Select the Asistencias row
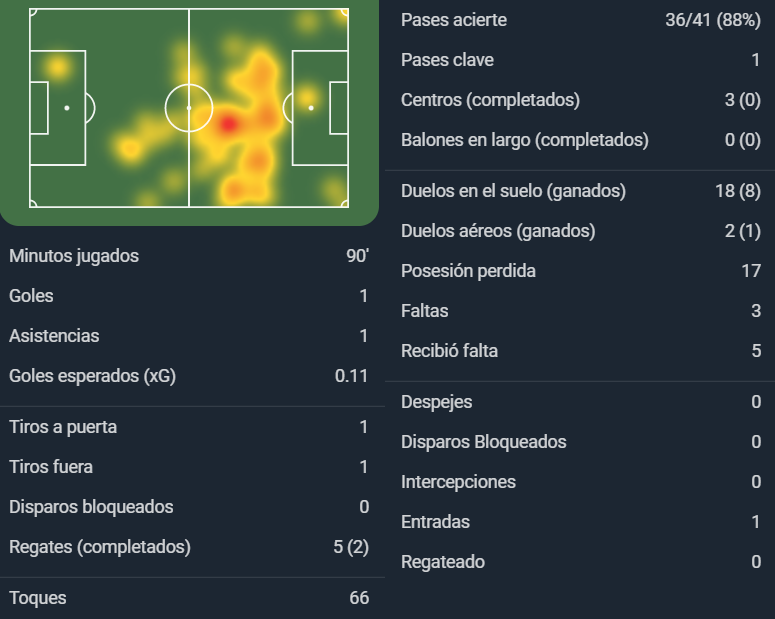The width and height of the screenshot is (775, 619). [189, 336]
